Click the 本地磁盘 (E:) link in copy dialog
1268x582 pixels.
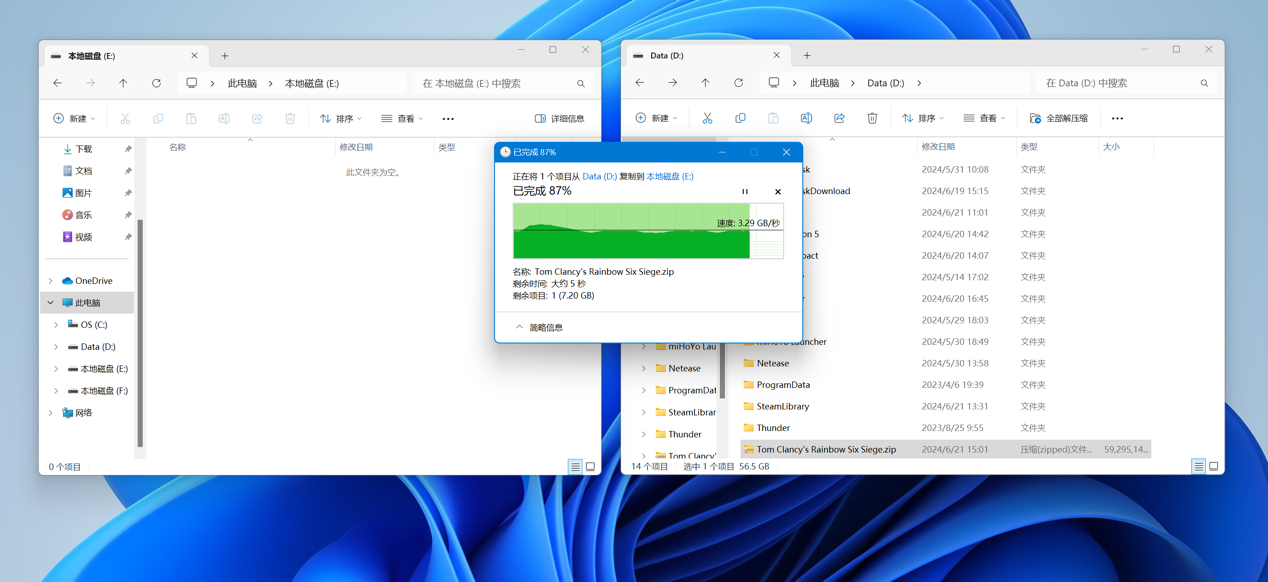click(669, 176)
